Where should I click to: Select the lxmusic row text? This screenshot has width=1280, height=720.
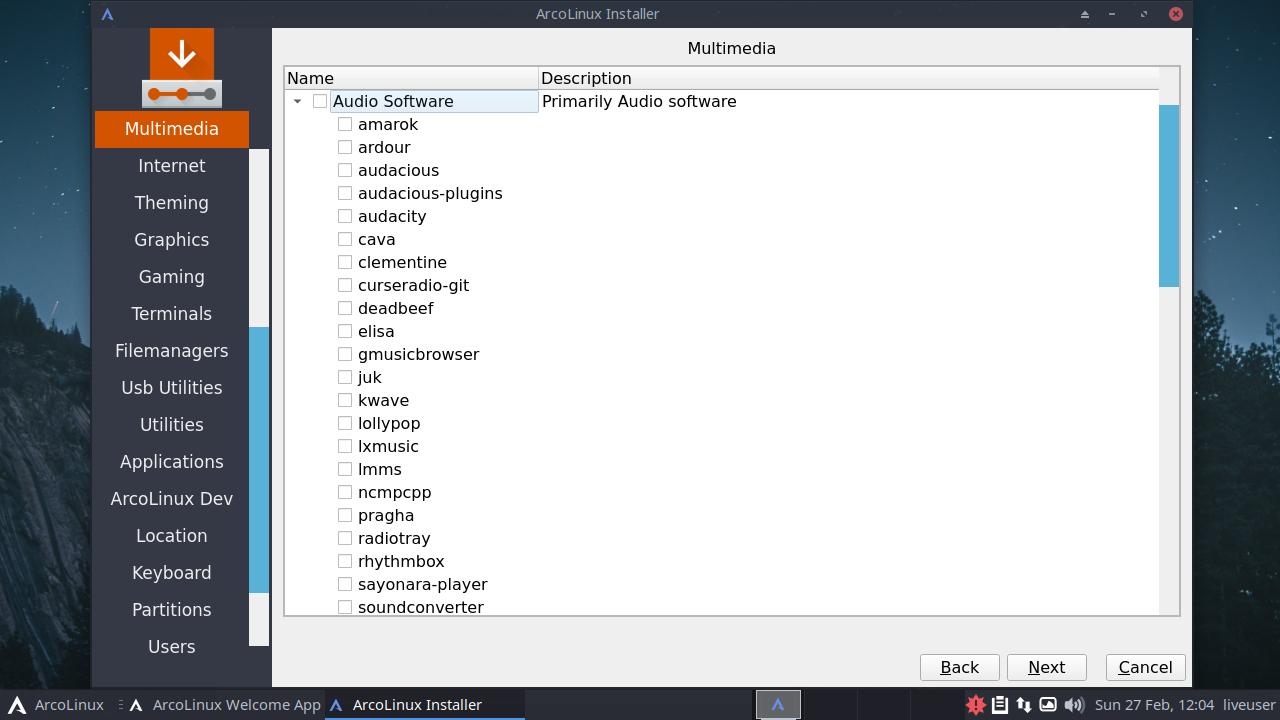(388, 446)
